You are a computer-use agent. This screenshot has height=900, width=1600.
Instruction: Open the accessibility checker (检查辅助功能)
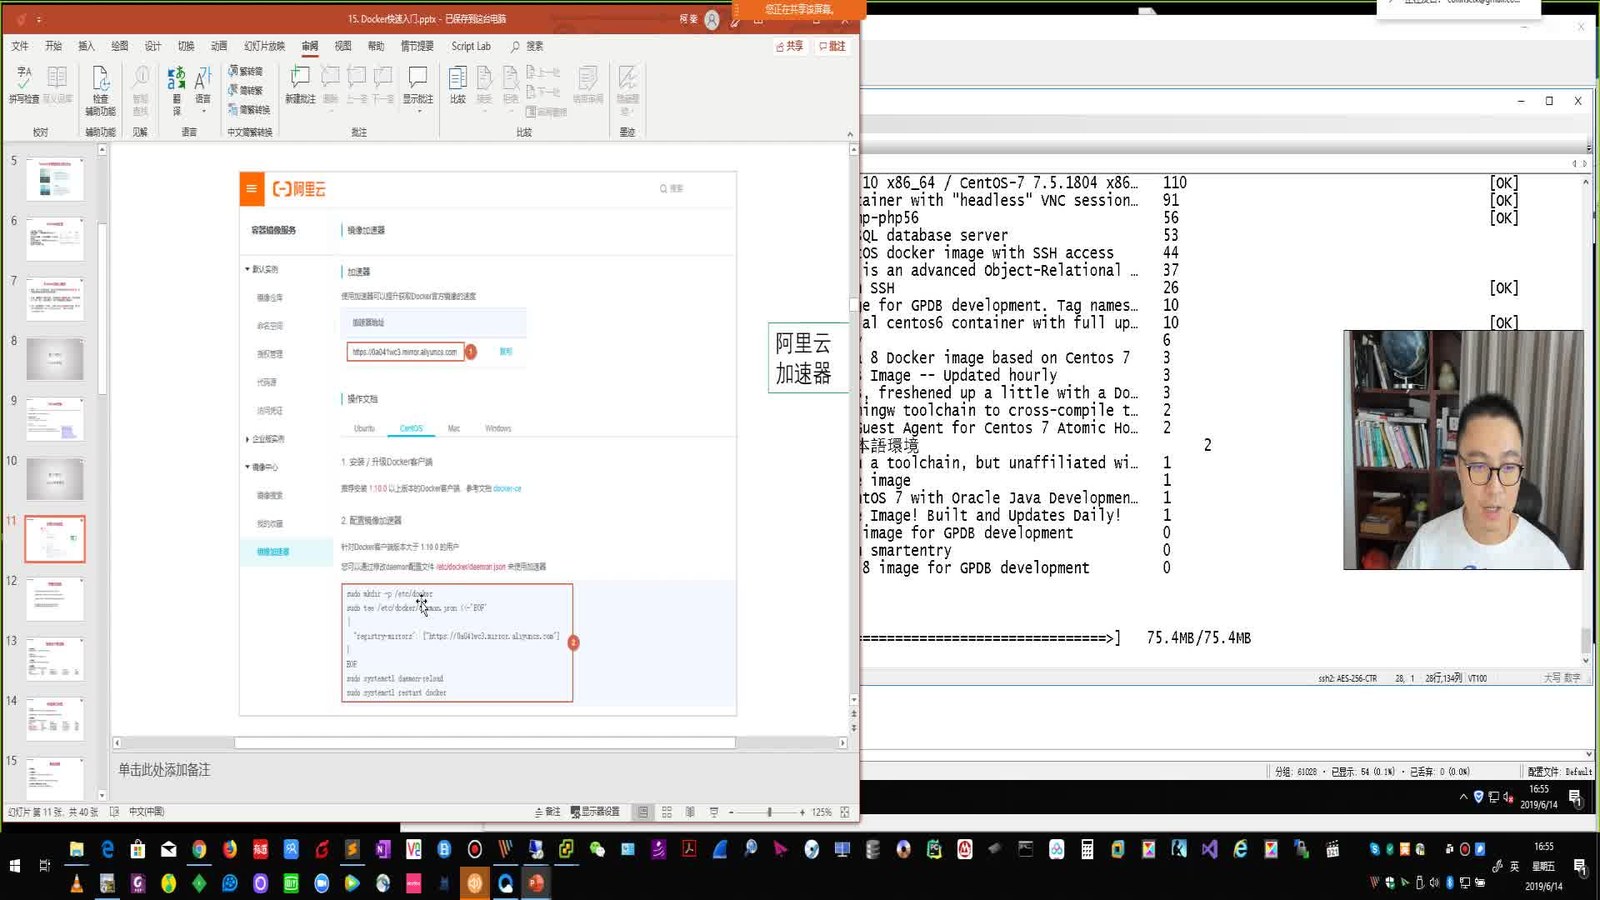[x=100, y=91]
